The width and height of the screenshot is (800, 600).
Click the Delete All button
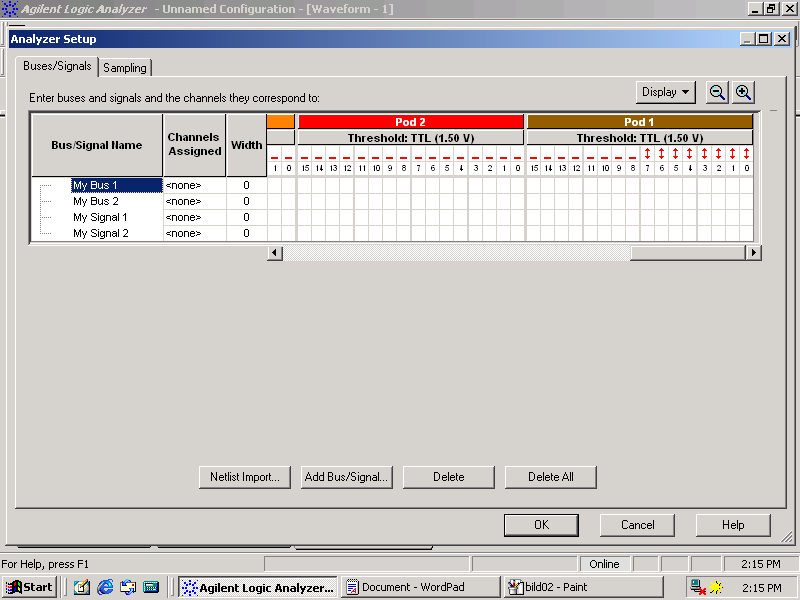[551, 477]
